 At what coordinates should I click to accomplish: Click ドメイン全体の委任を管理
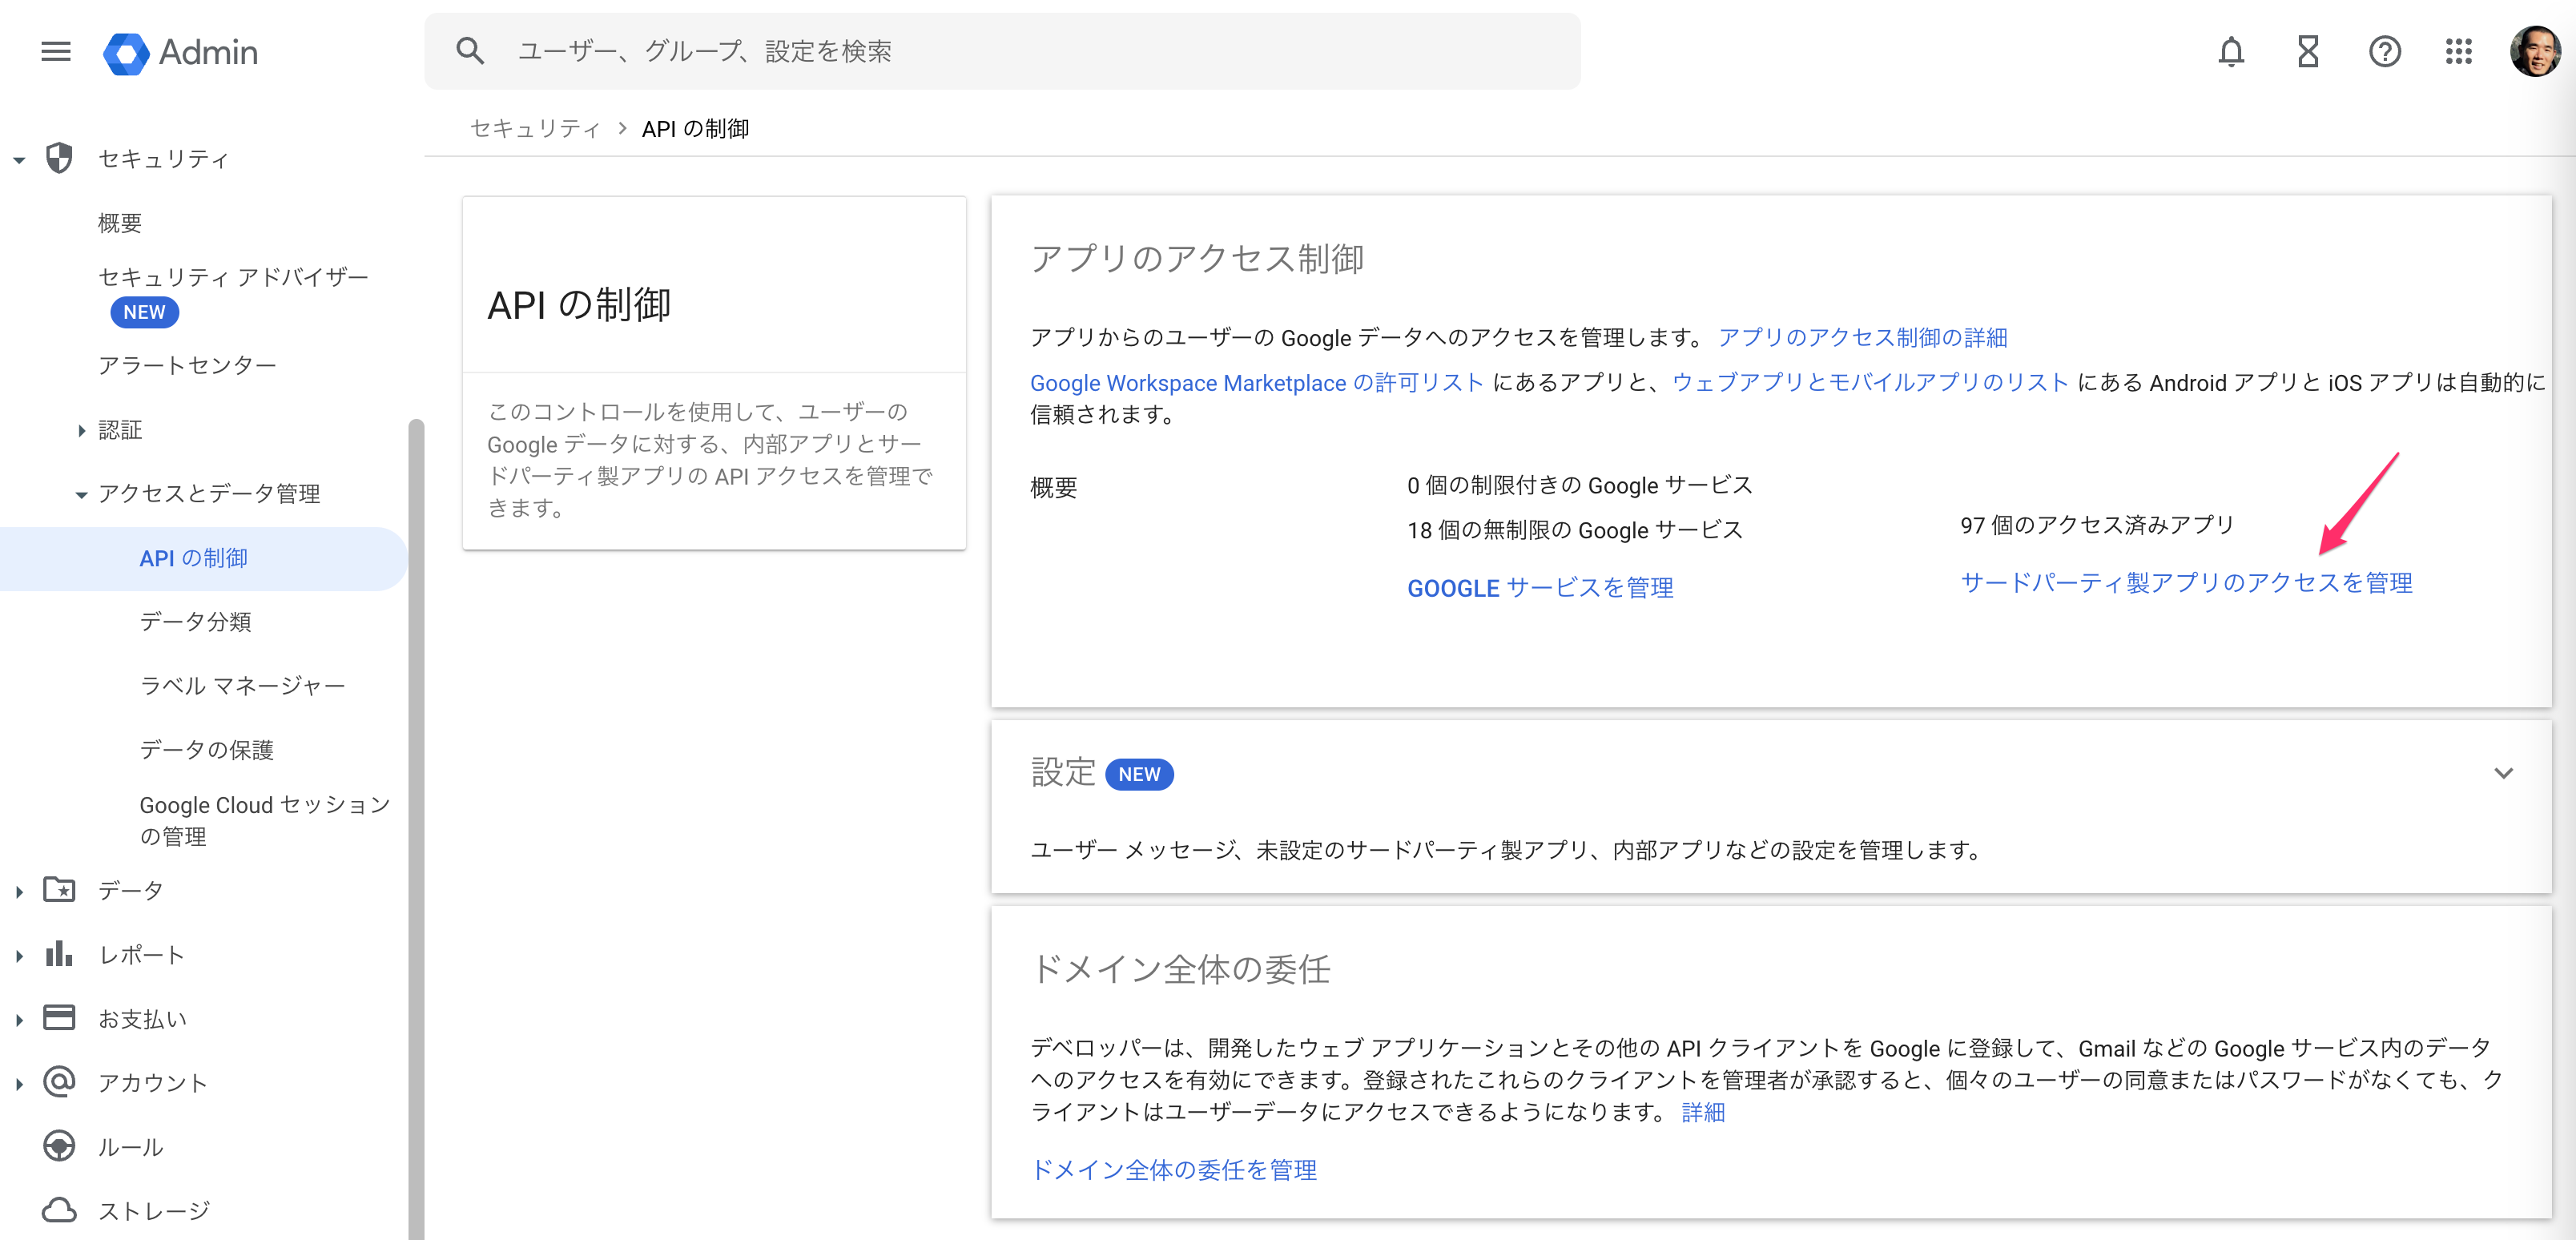pyautogui.click(x=1174, y=1169)
